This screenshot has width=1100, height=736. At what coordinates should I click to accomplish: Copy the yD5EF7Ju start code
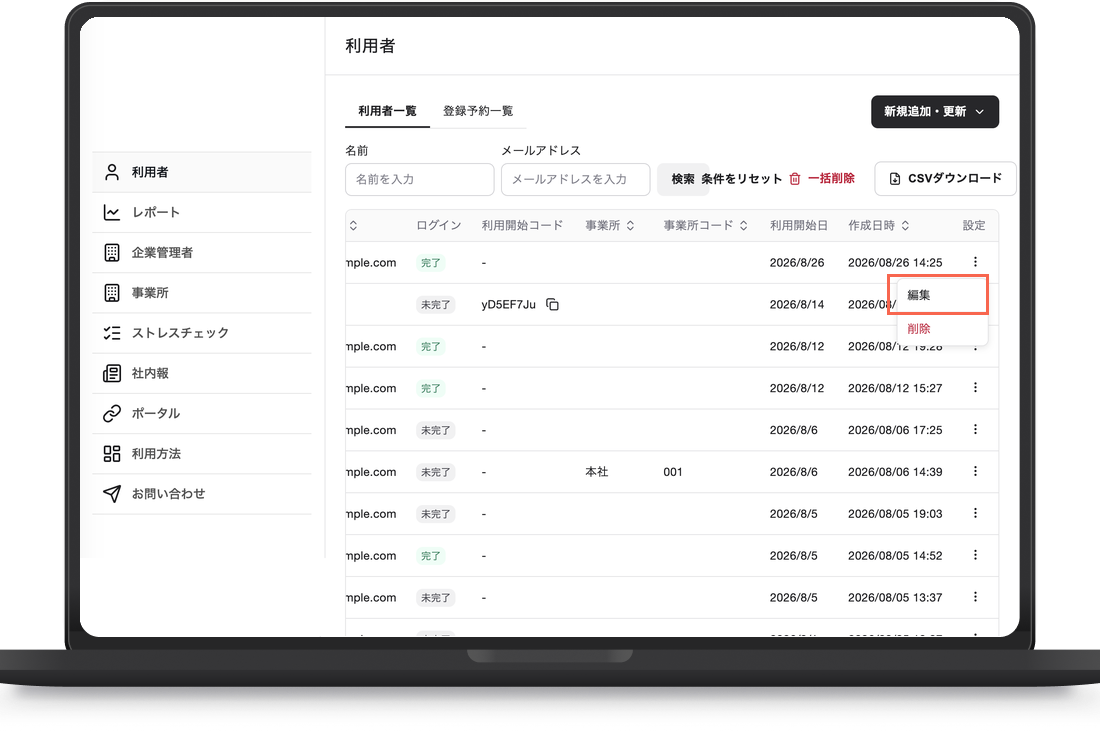(x=553, y=305)
